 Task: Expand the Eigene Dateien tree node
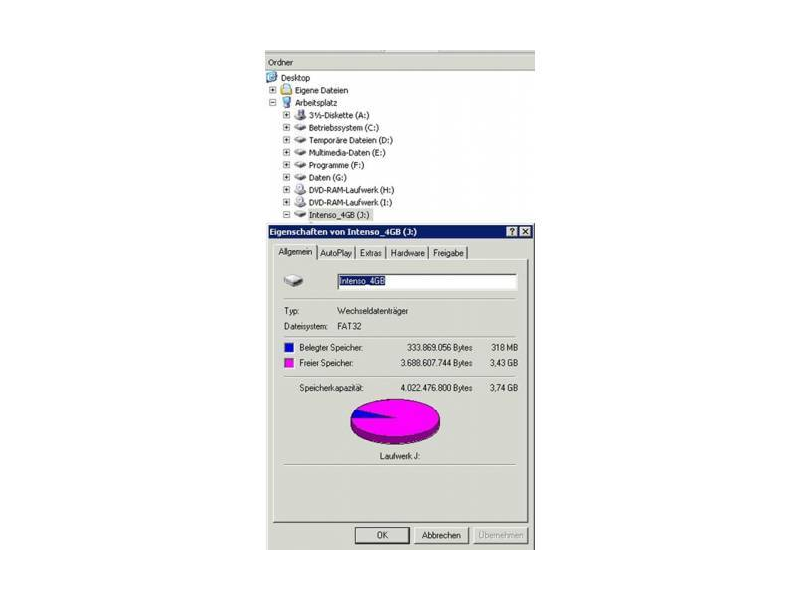pyautogui.click(x=272, y=90)
